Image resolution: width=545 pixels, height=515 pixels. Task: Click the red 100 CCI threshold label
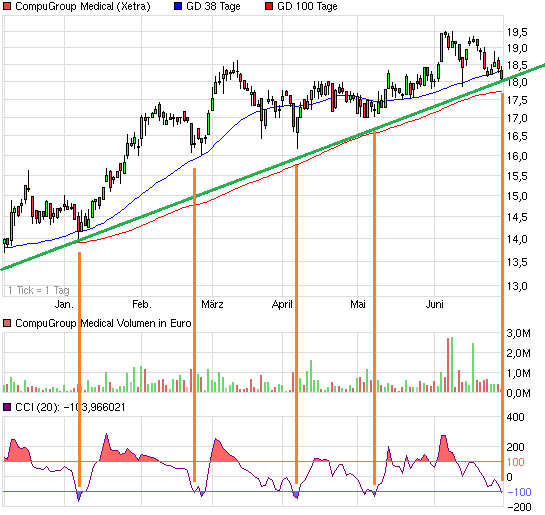515,462
